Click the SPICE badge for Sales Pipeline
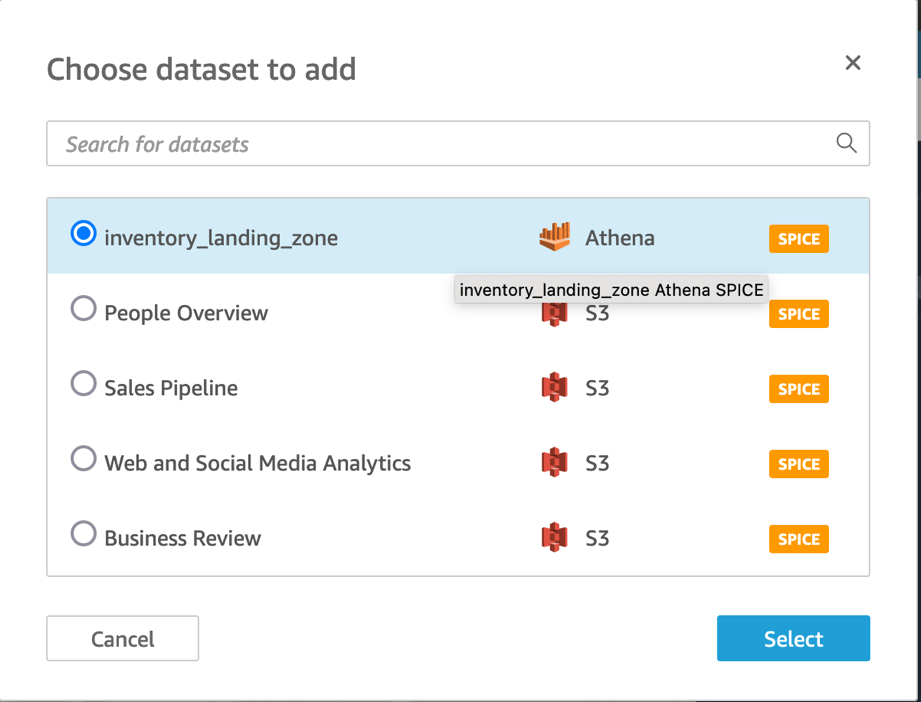This screenshot has height=702, width=921. click(x=798, y=389)
